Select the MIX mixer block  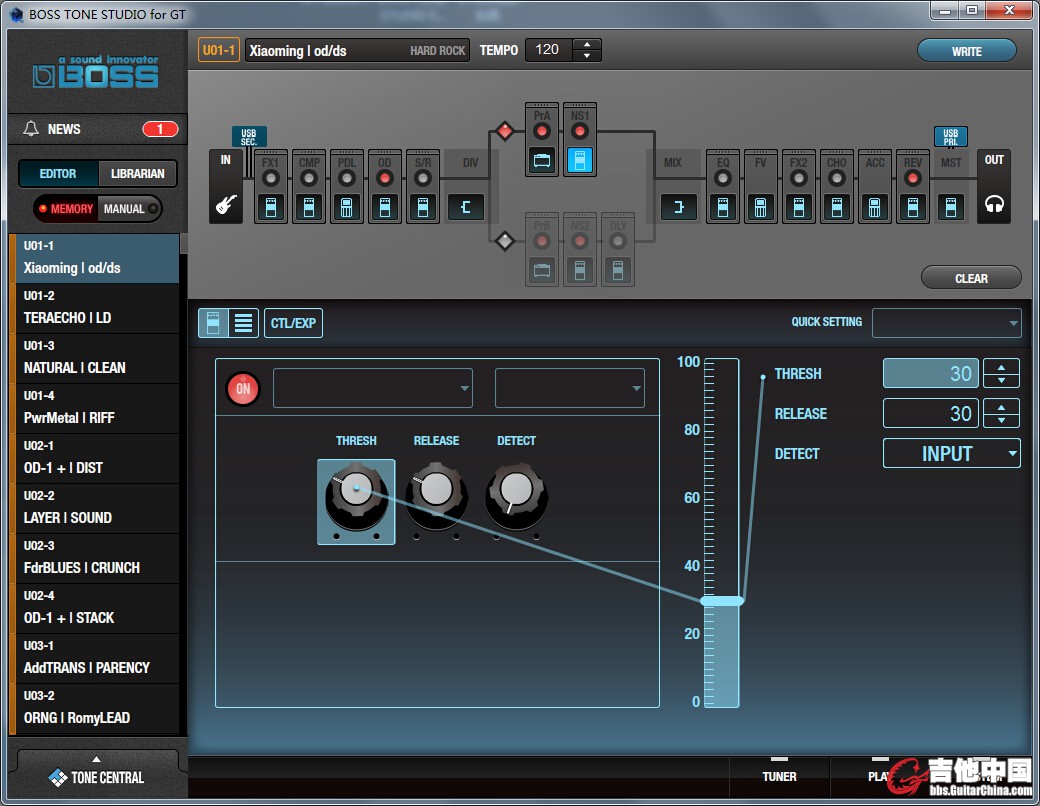click(679, 208)
